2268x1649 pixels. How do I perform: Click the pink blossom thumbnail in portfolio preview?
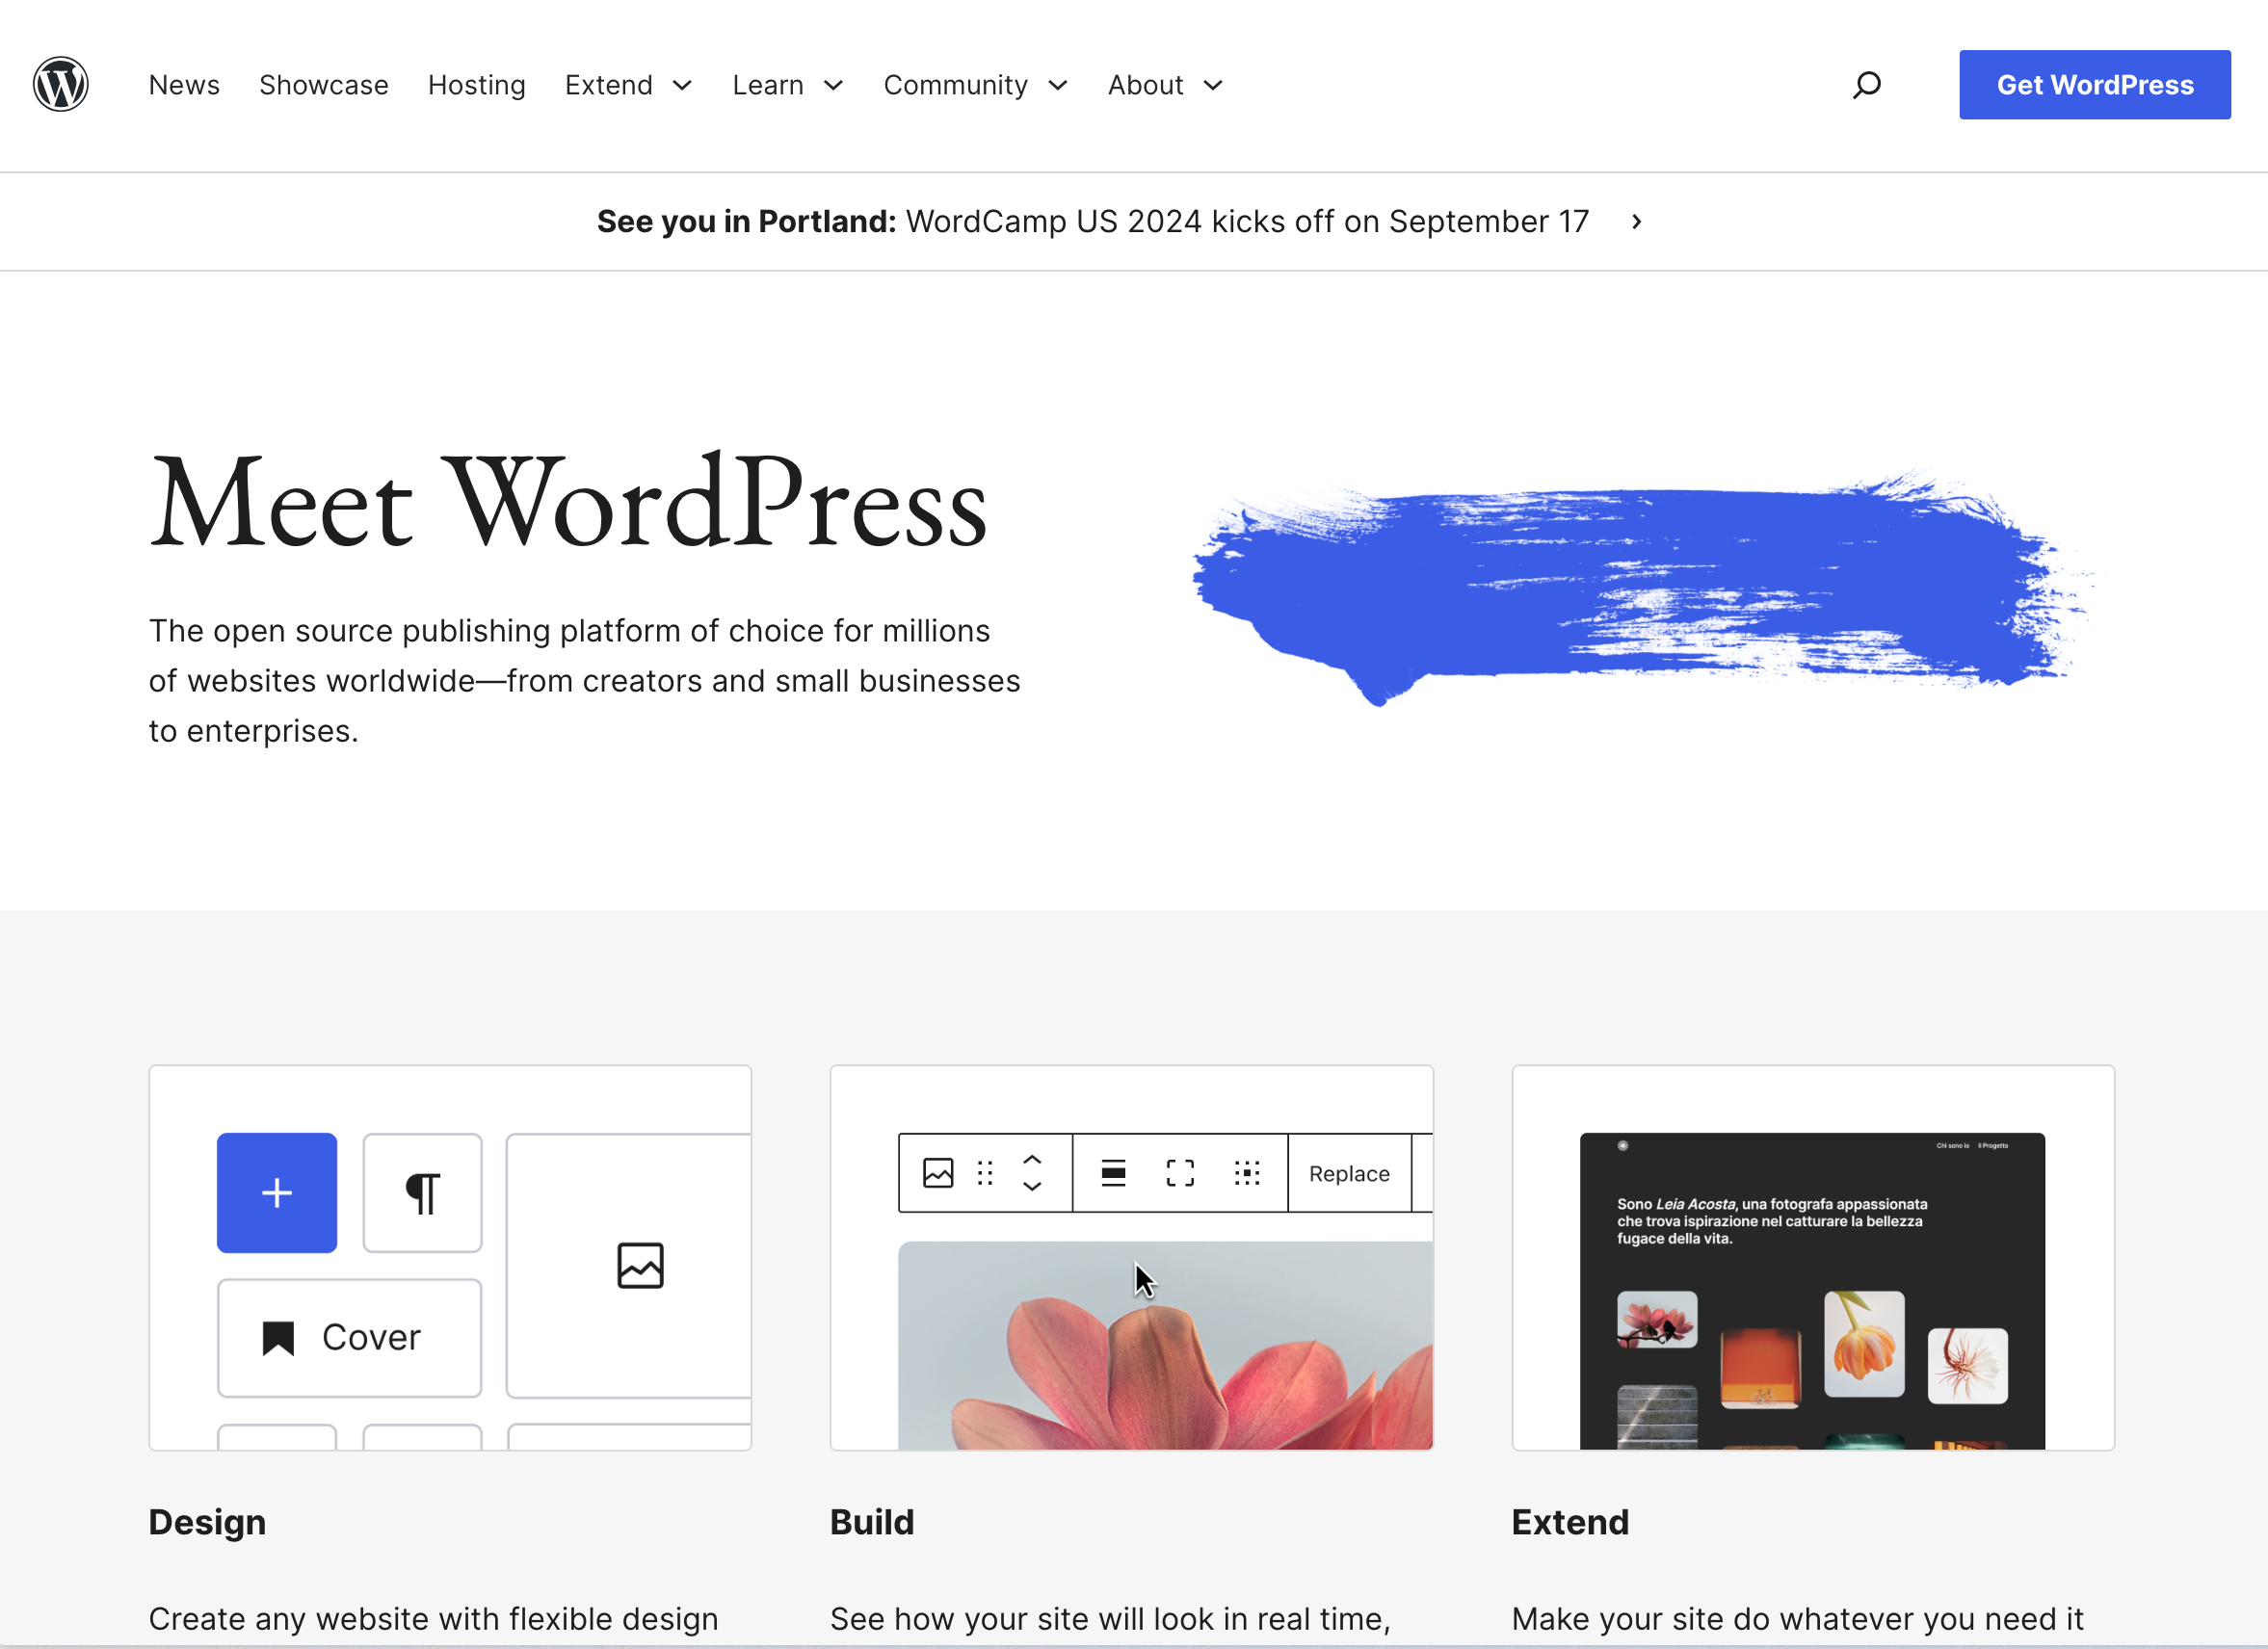(x=1657, y=1319)
